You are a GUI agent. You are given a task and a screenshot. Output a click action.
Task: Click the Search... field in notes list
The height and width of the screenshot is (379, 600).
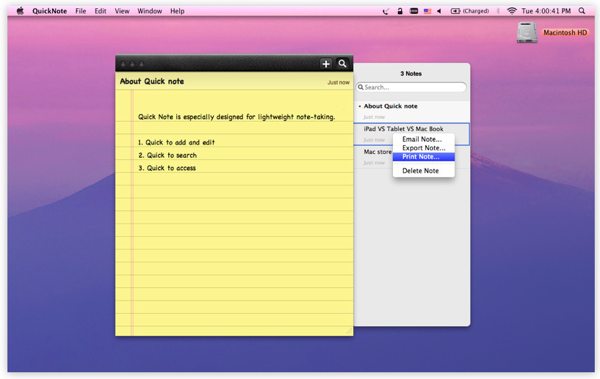tap(411, 87)
